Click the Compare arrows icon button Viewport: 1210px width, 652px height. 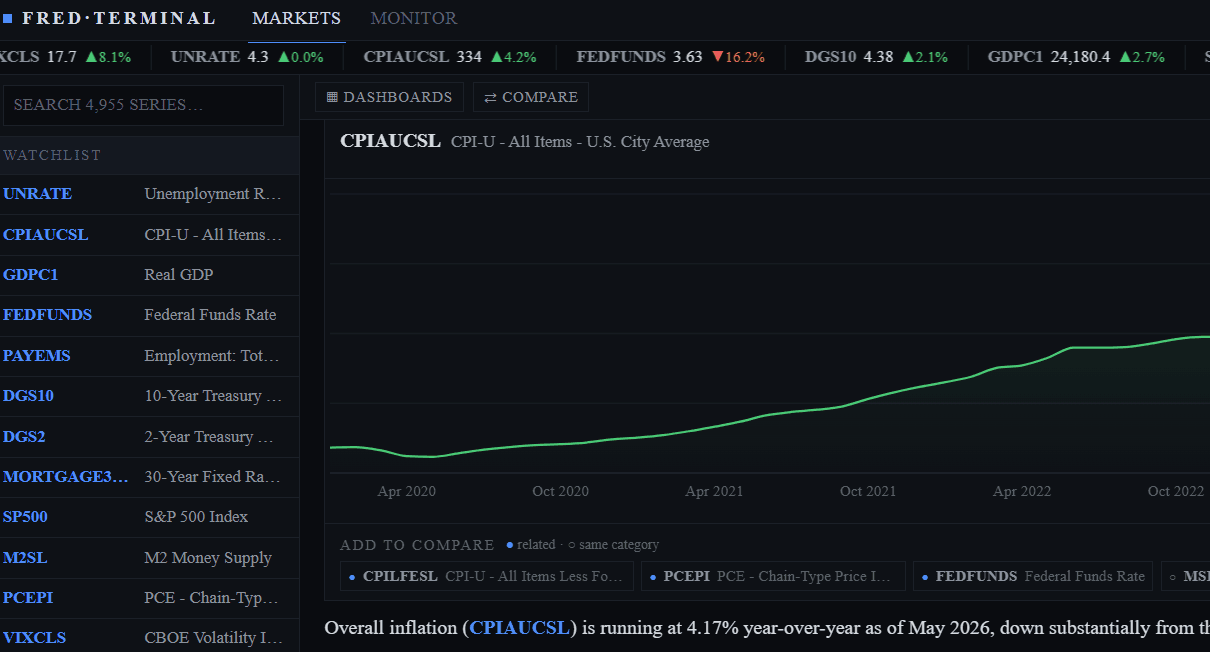490,97
